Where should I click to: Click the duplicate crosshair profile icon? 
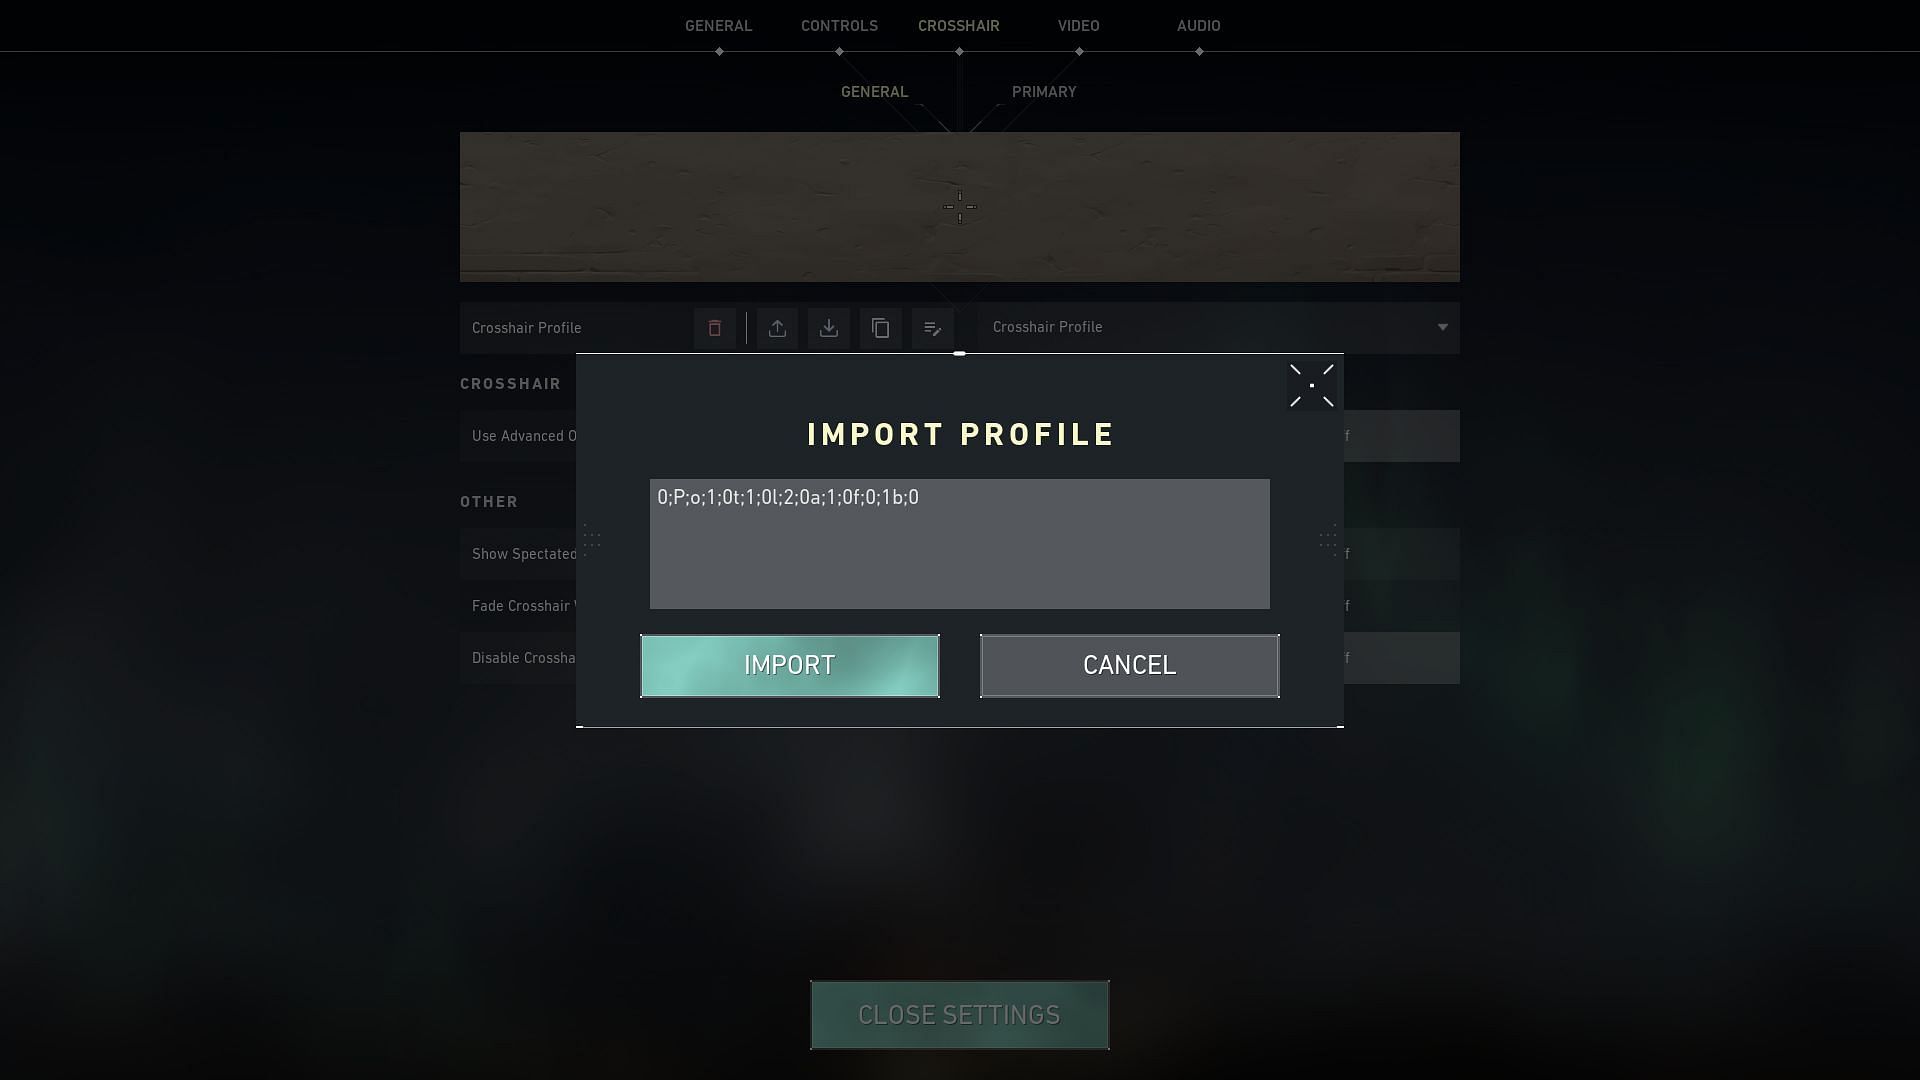coord(880,327)
